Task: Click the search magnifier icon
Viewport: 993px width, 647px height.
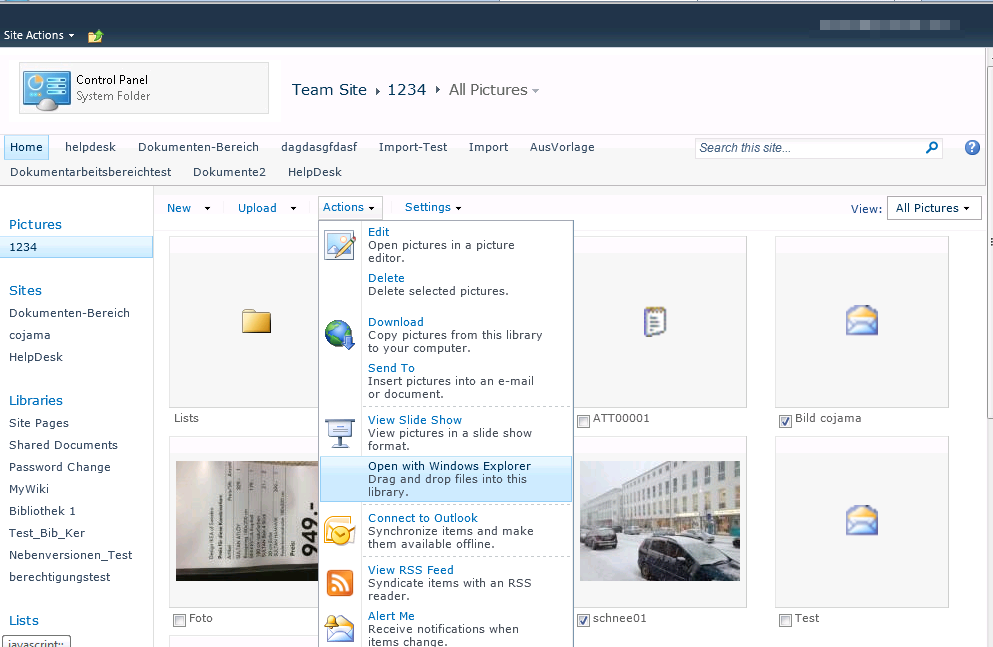Action: point(932,148)
